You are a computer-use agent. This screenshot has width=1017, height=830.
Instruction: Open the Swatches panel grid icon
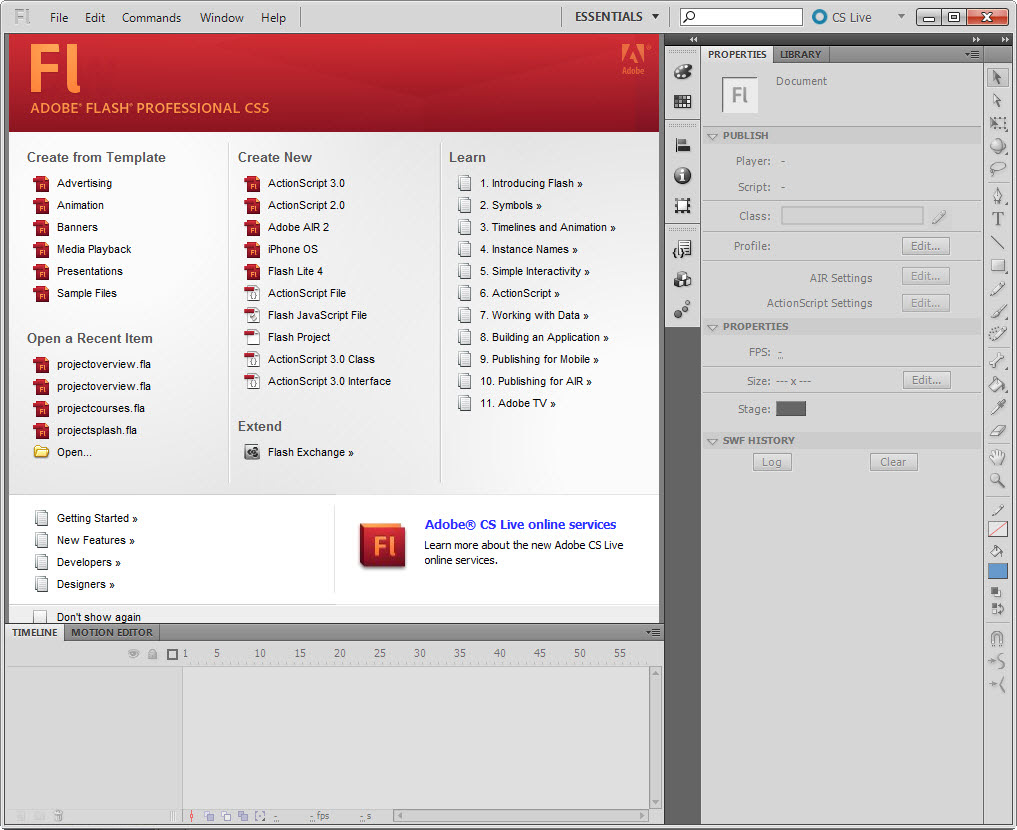[682, 101]
